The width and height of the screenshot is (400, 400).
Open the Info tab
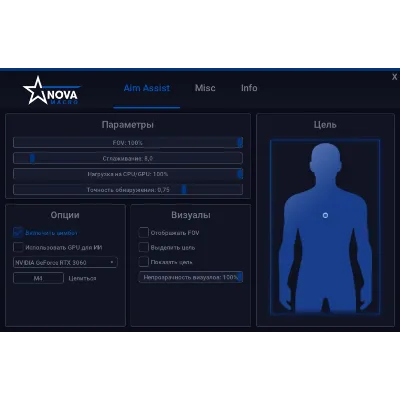click(249, 88)
